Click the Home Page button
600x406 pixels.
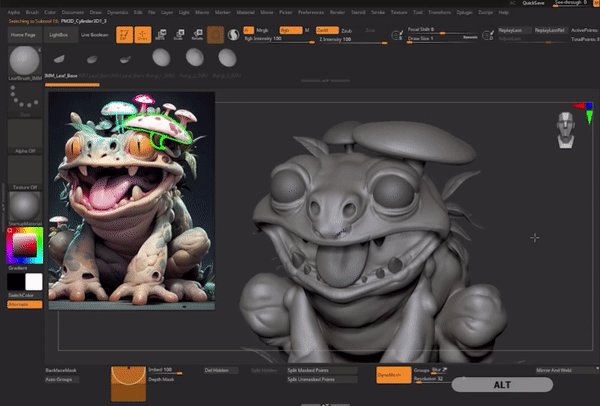tap(23, 35)
